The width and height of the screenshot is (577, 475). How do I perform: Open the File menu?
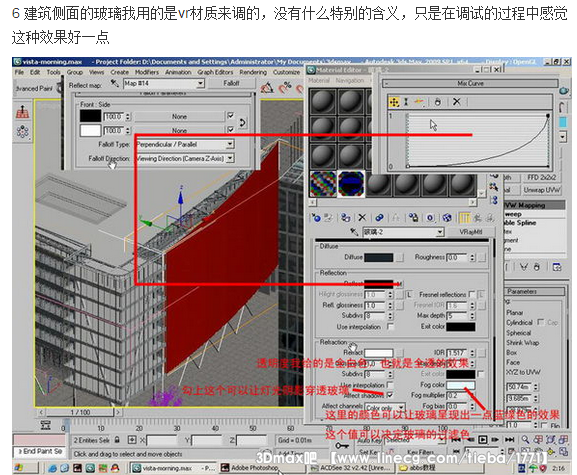coord(19,72)
